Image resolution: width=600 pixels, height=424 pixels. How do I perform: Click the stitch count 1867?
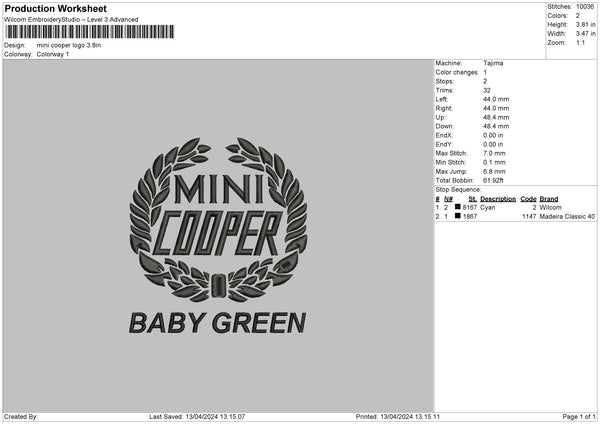pos(470,217)
